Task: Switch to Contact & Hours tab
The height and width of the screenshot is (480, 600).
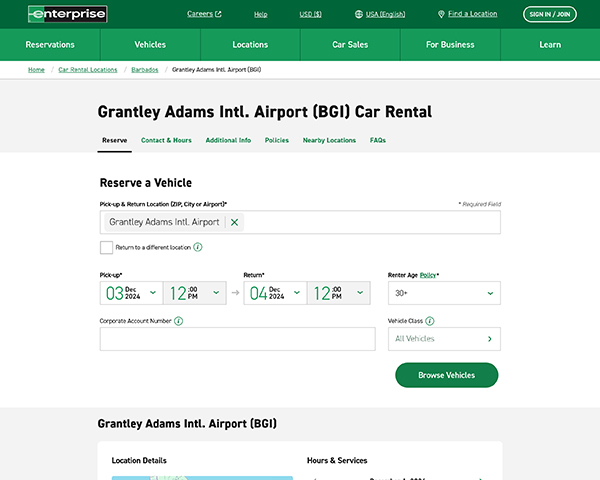Action: [x=166, y=140]
